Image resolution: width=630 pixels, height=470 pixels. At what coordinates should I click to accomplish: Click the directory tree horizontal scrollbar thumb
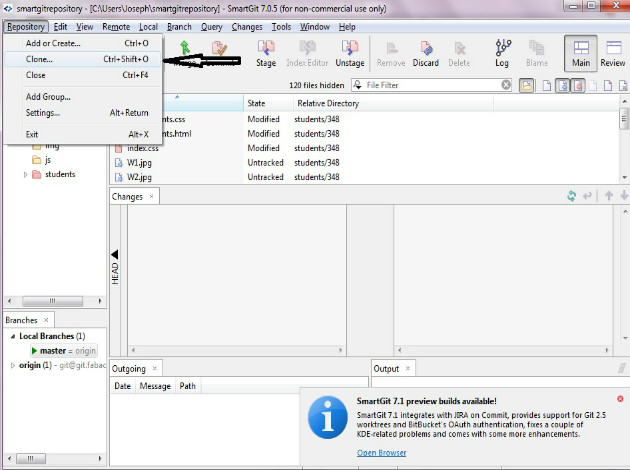click(x=52, y=301)
